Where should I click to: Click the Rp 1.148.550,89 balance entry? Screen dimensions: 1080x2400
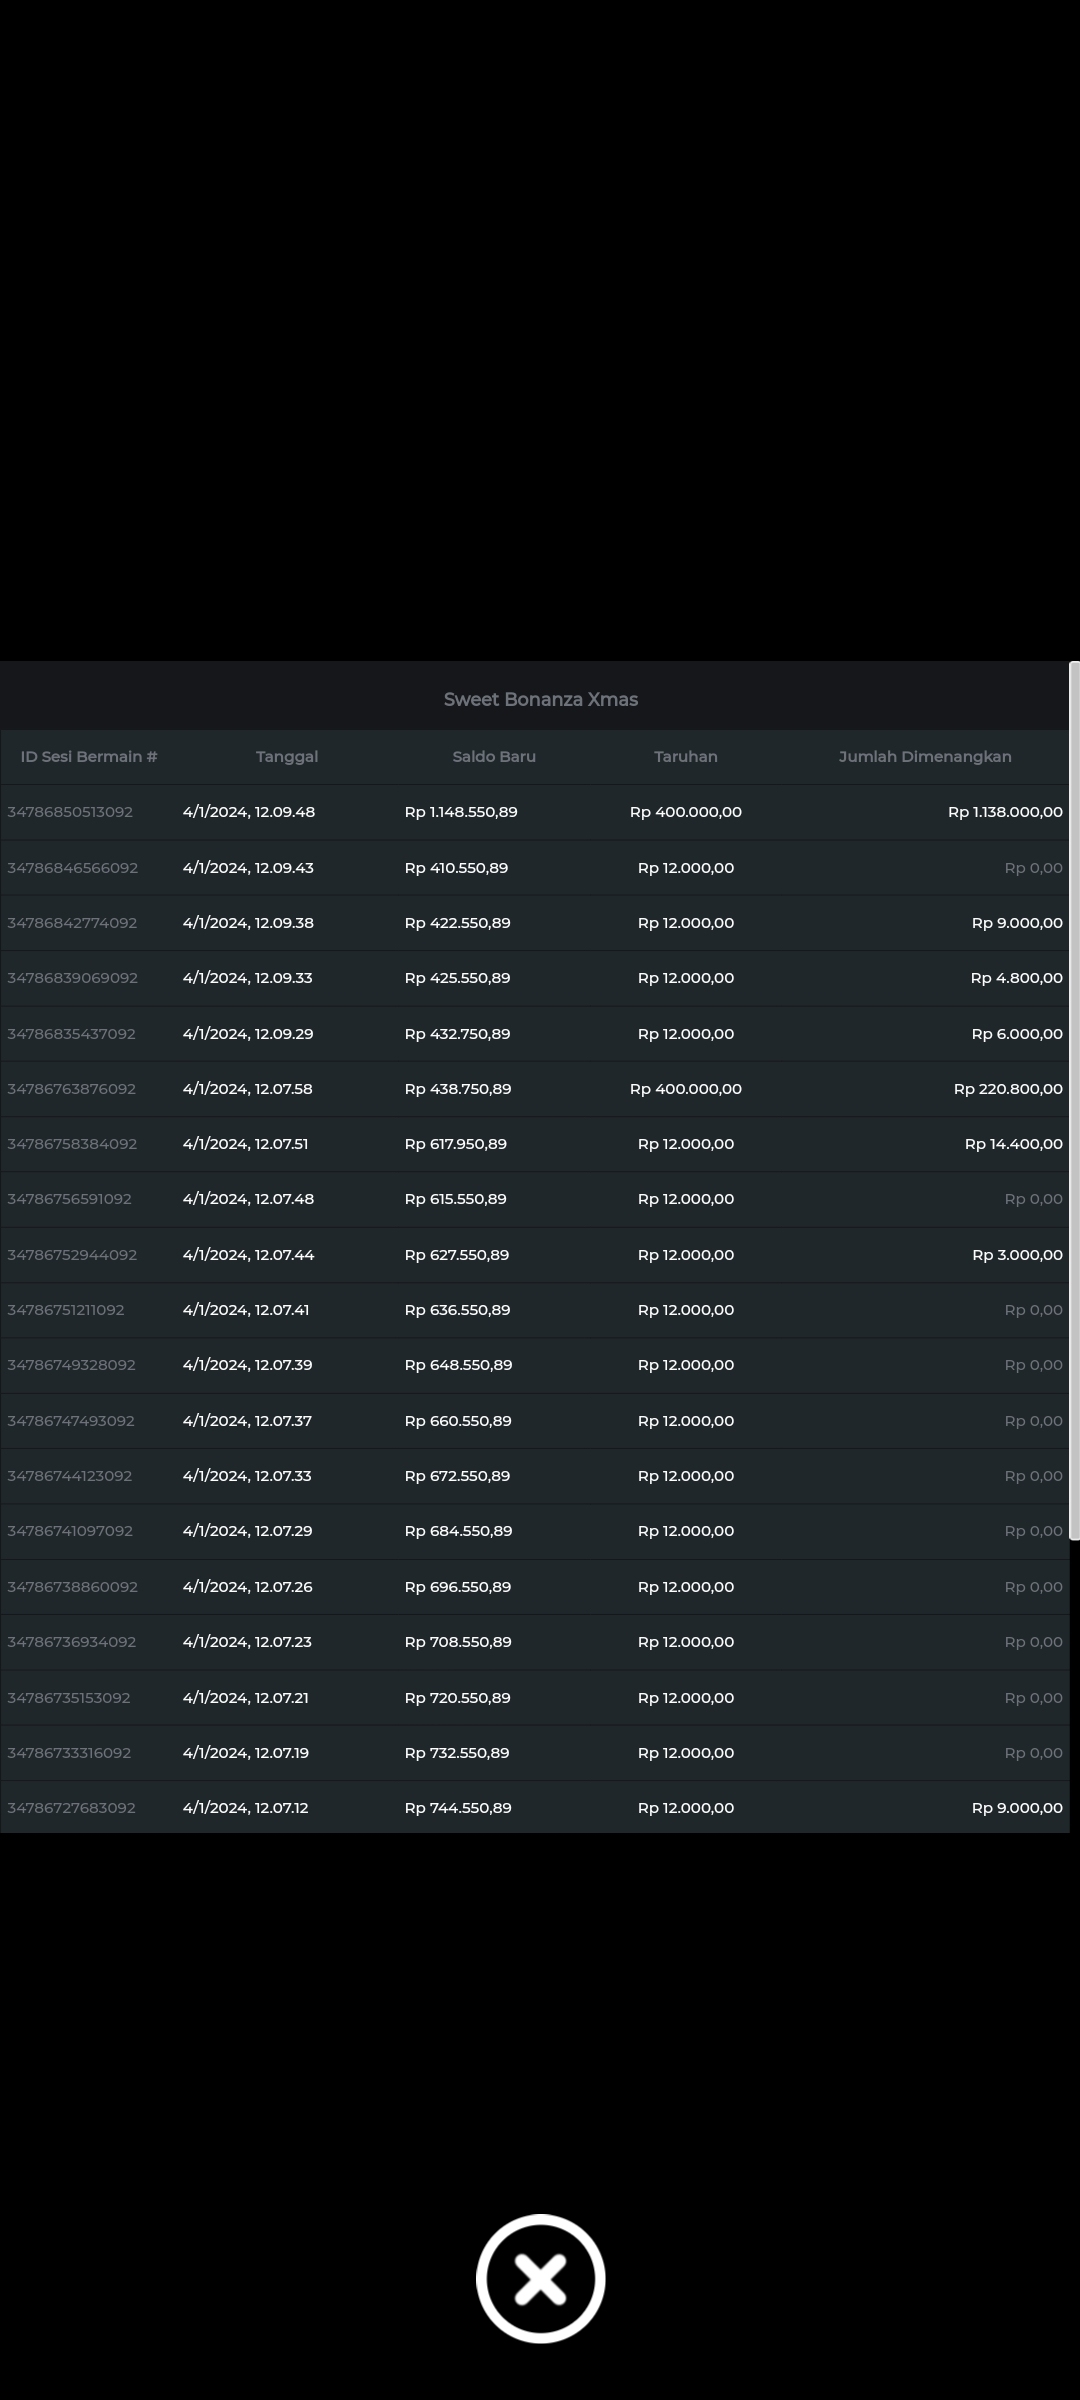tap(461, 812)
